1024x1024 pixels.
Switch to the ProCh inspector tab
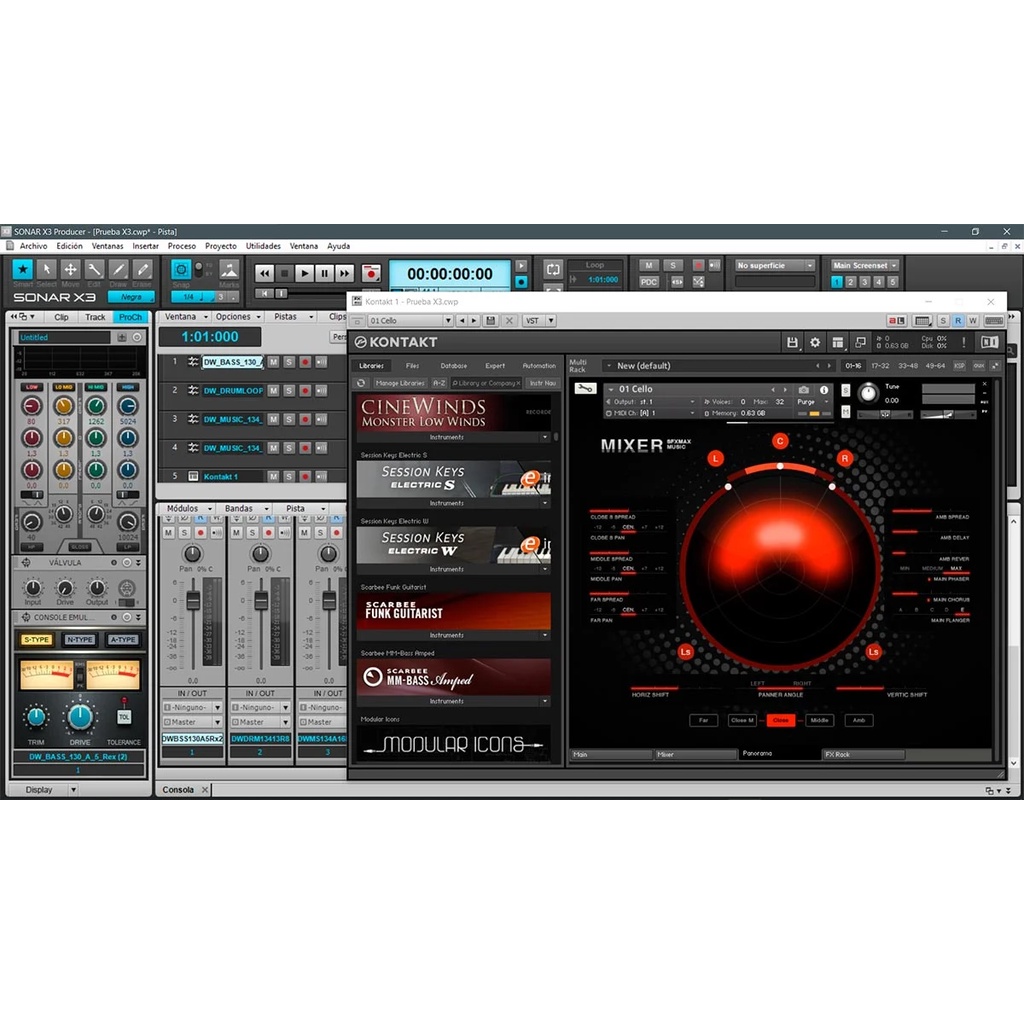[x=130, y=317]
